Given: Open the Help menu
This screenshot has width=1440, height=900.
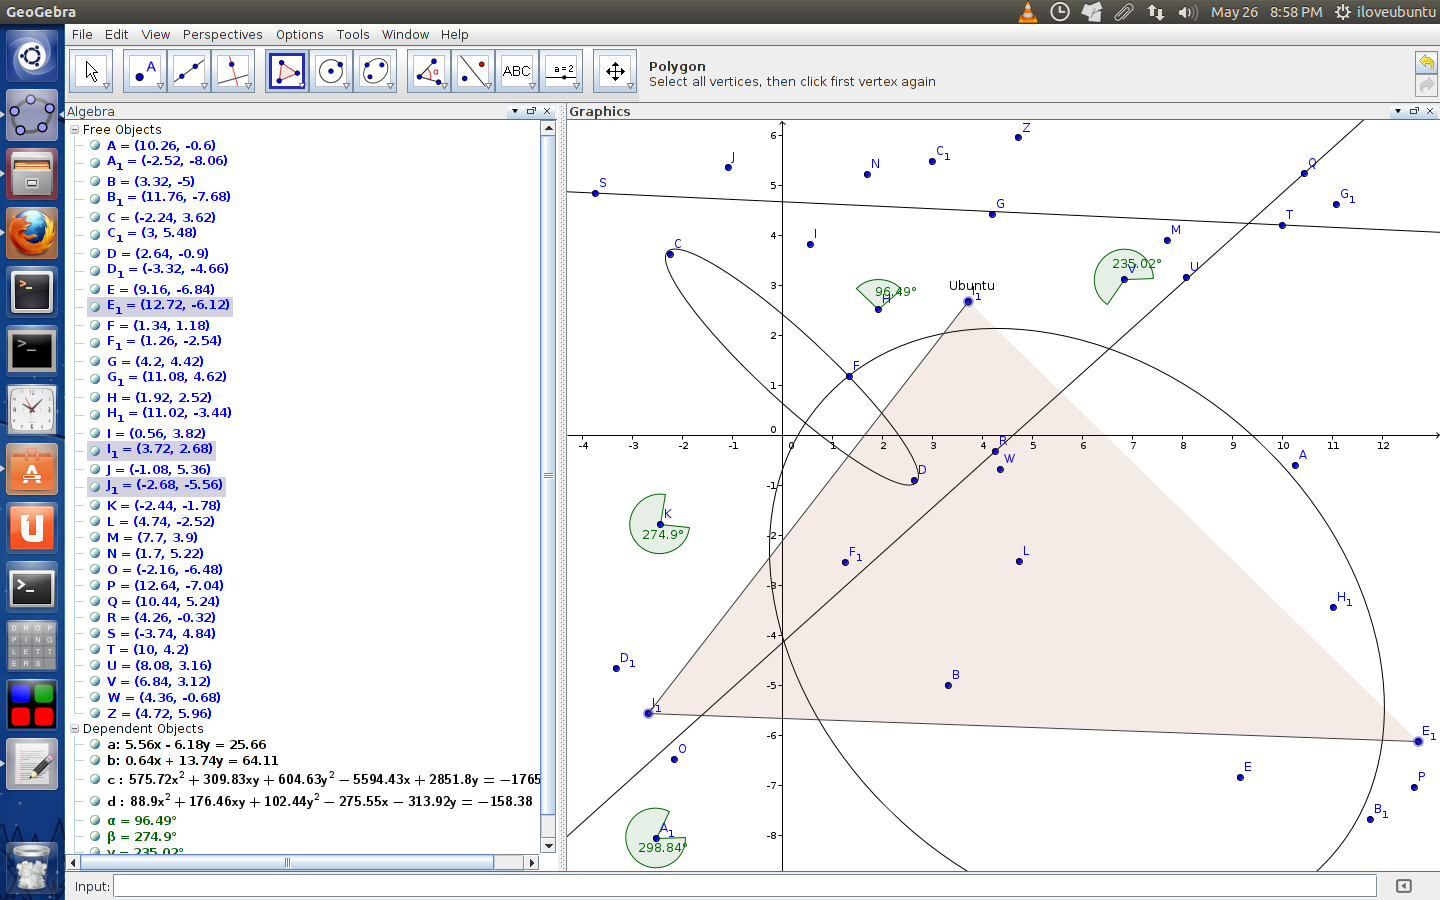Looking at the screenshot, I should coord(455,34).
